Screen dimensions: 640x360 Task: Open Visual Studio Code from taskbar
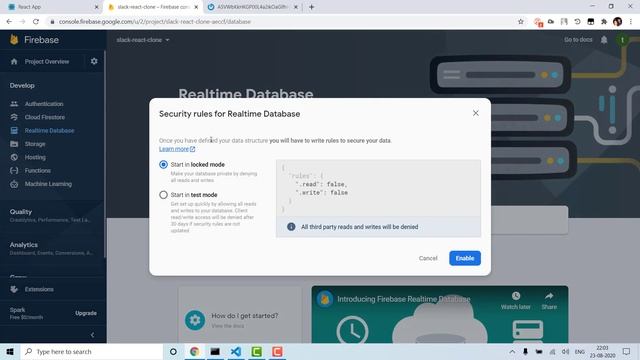[x=236, y=351]
